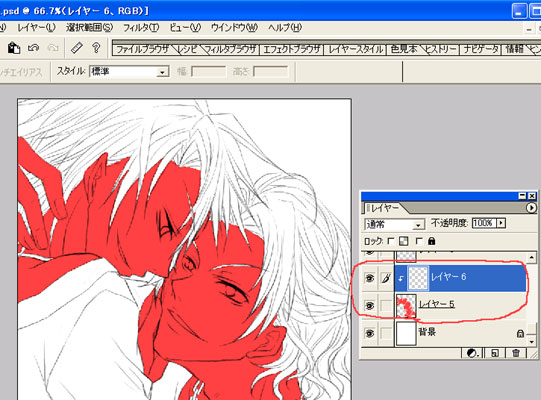Open the フィルタブラウザ palette tab
The height and width of the screenshot is (400, 541).
231,49
